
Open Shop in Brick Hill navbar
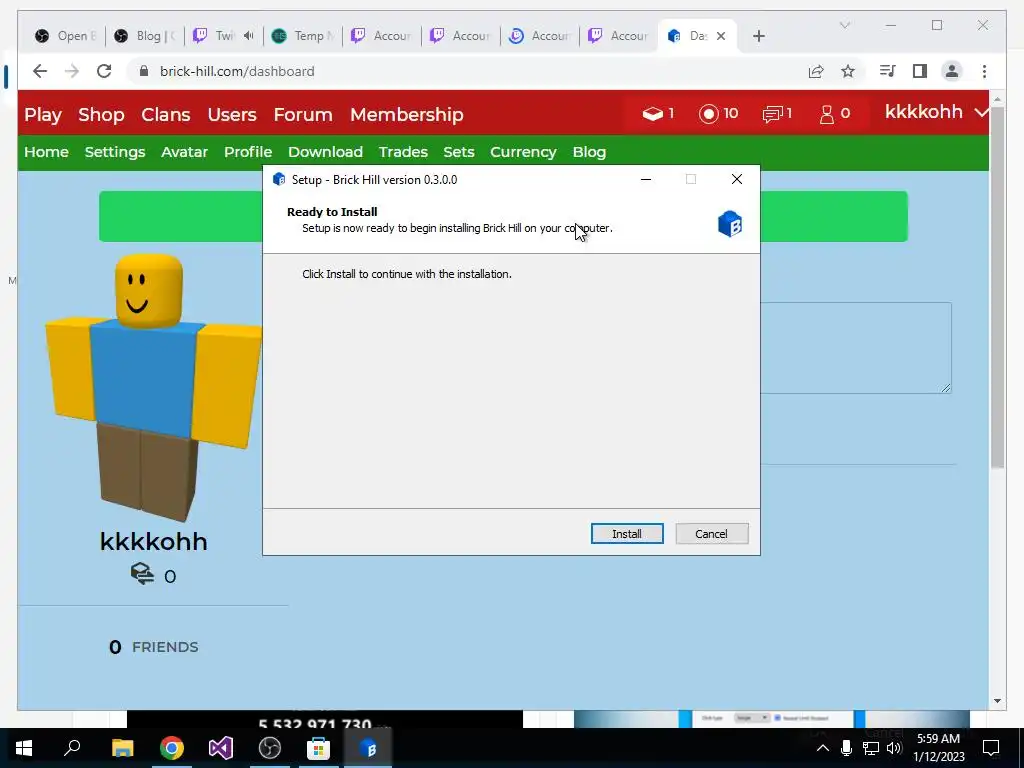101,115
